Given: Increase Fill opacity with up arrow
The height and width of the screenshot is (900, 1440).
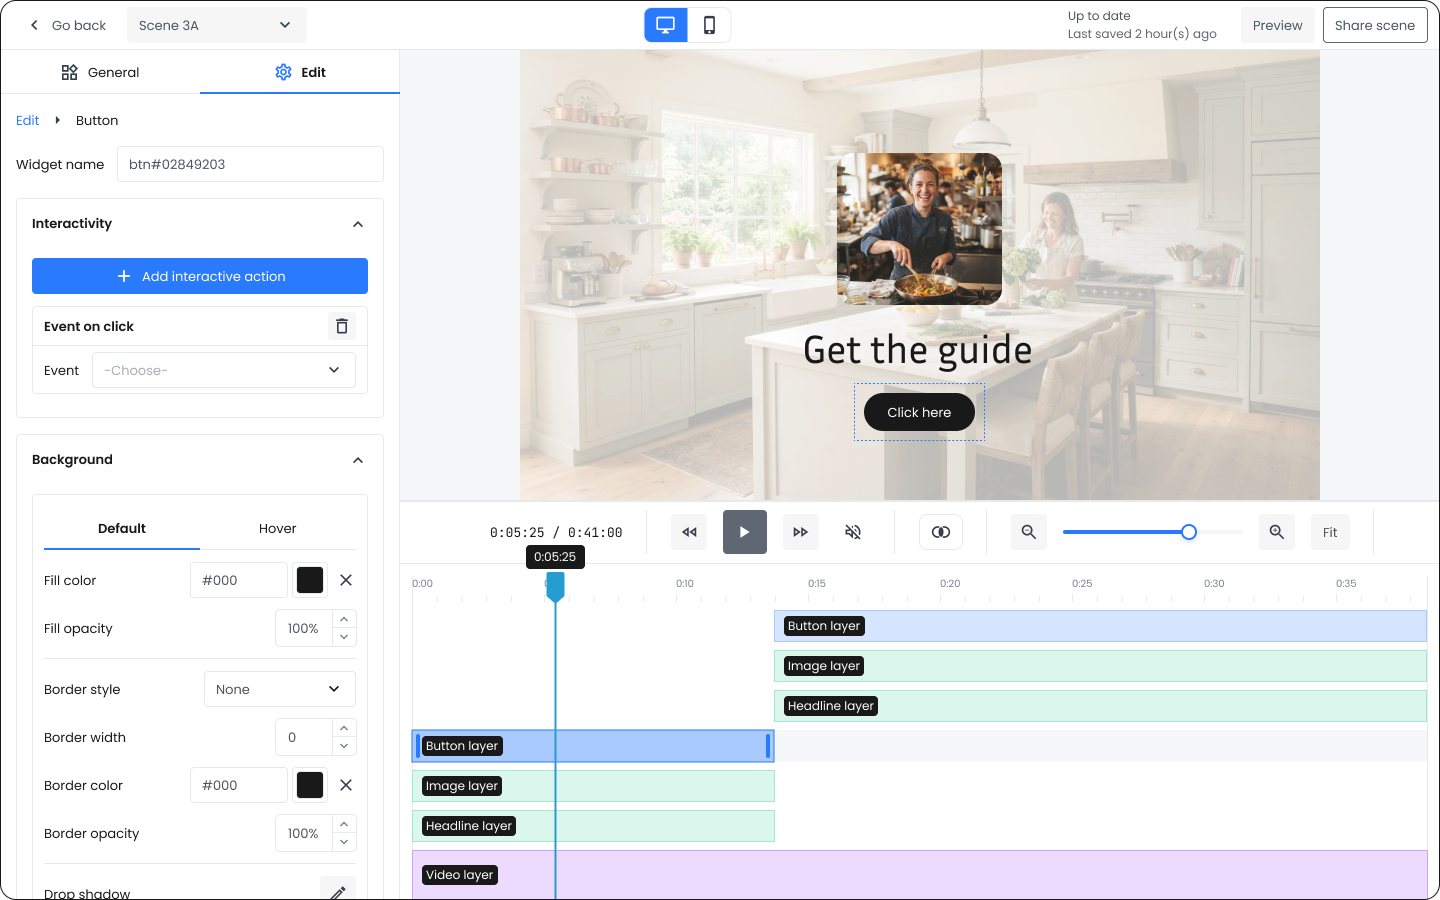Looking at the screenshot, I should 344,619.
